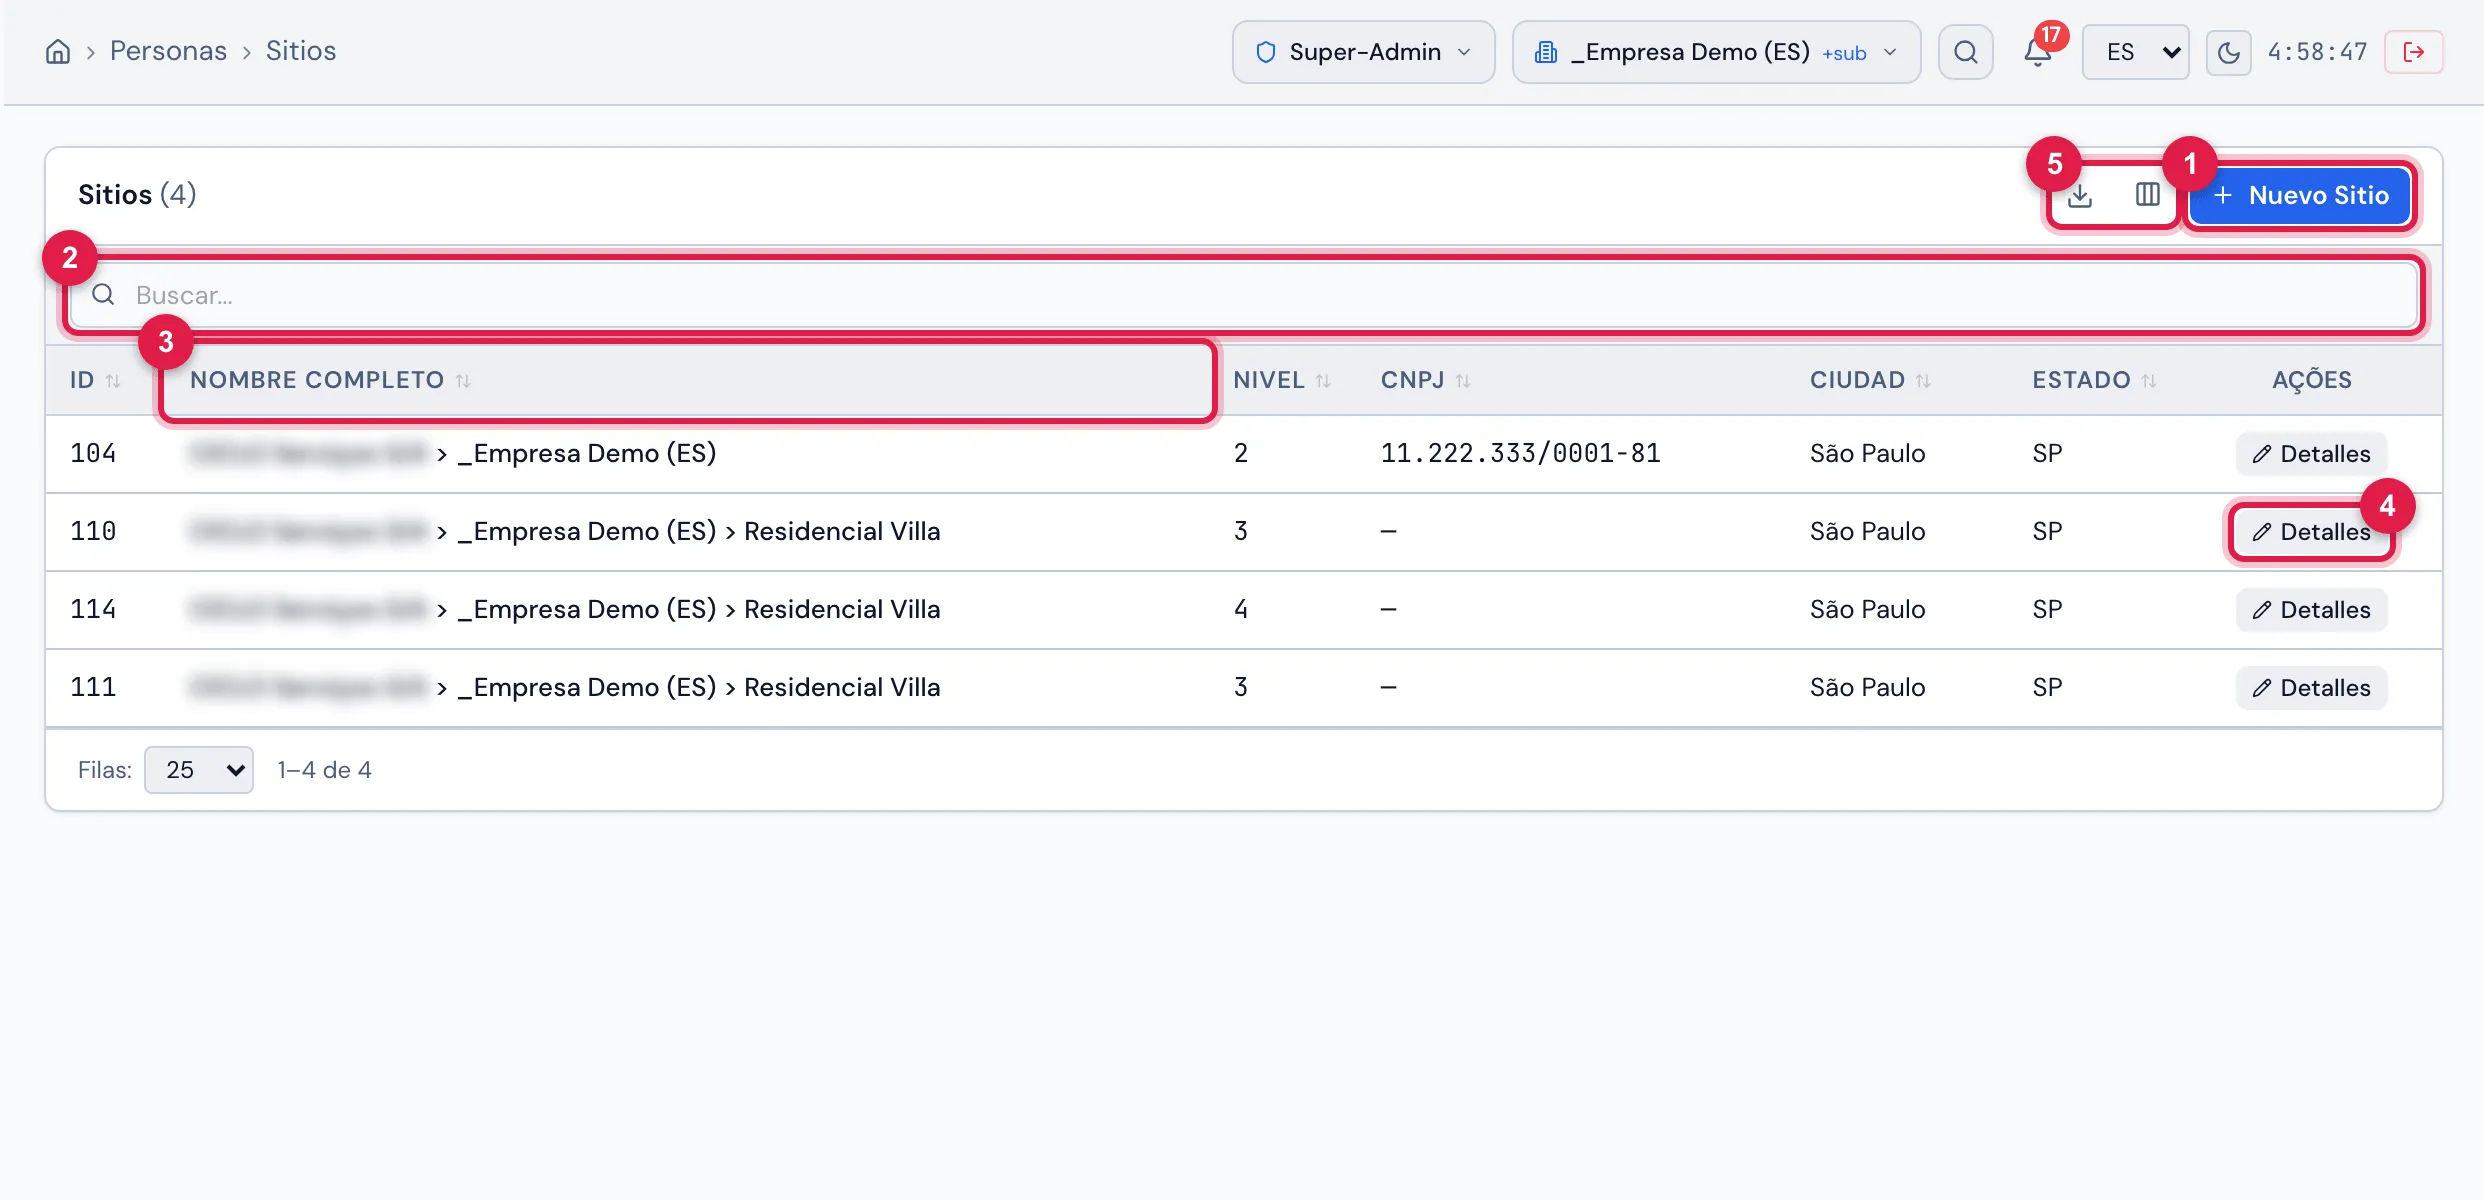
Task: Sort by Estado column
Action: tap(2094, 380)
